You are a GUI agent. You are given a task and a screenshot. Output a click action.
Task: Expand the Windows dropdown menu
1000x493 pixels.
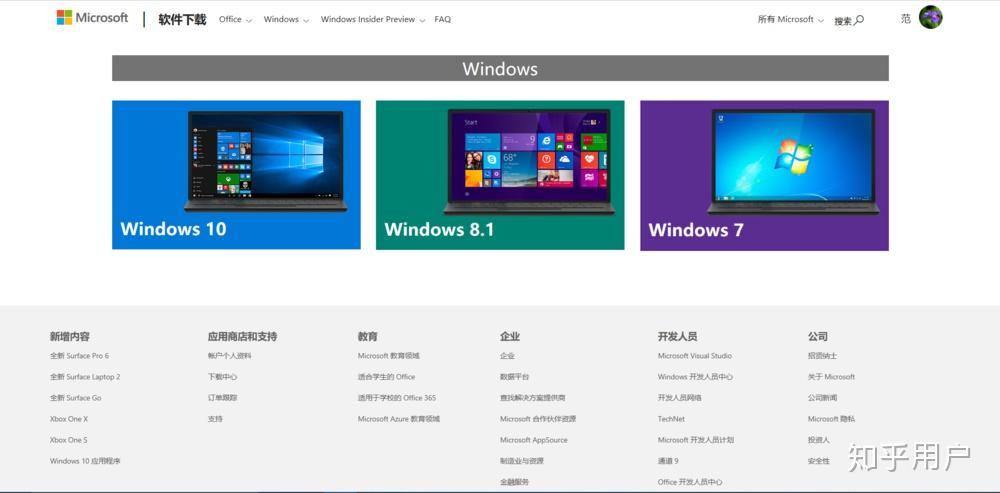tap(286, 20)
